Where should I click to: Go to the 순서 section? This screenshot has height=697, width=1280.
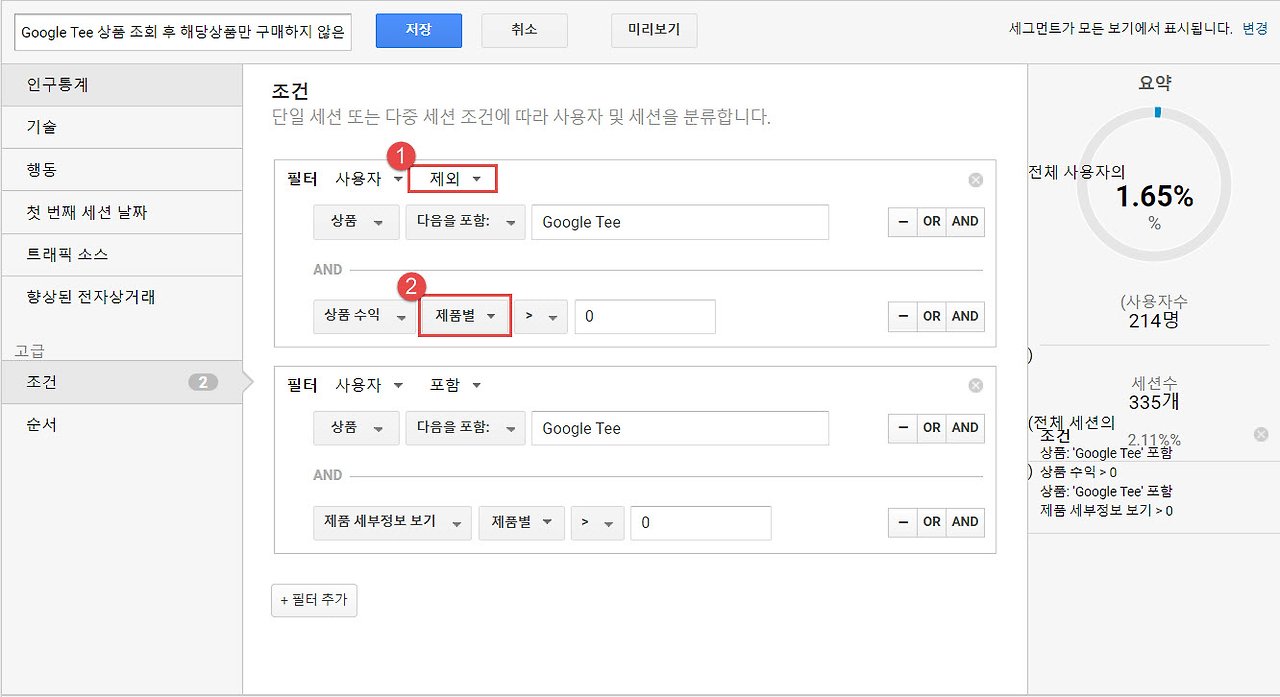click(121, 425)
